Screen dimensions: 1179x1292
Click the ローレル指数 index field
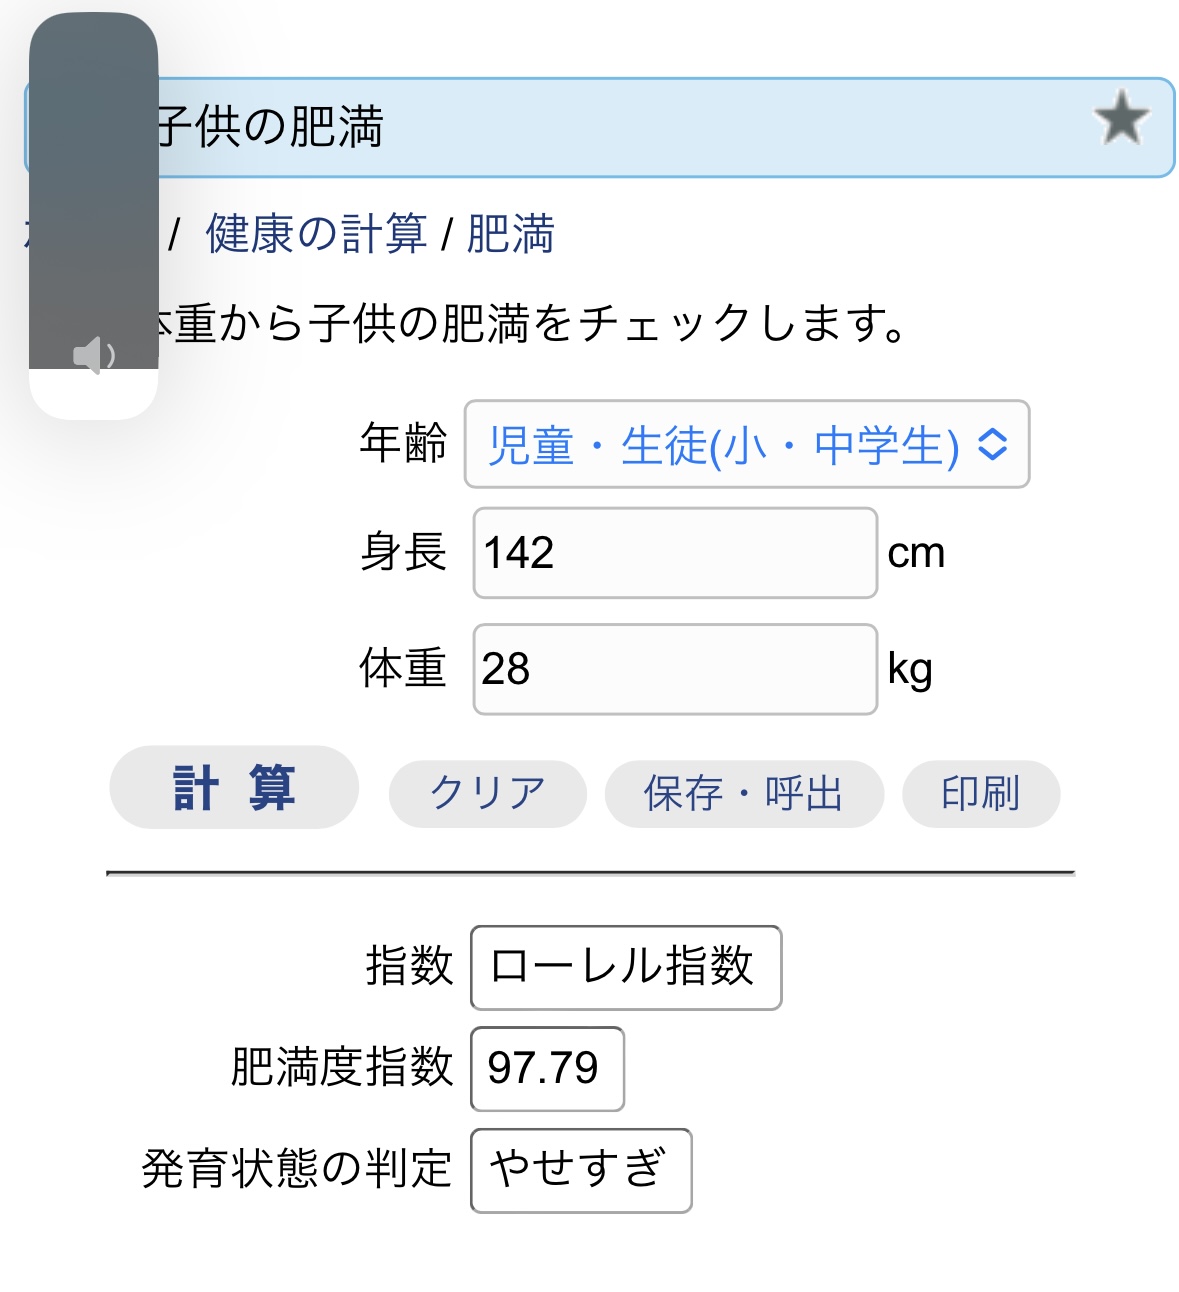pyautogui.click(x=625, y=967)
